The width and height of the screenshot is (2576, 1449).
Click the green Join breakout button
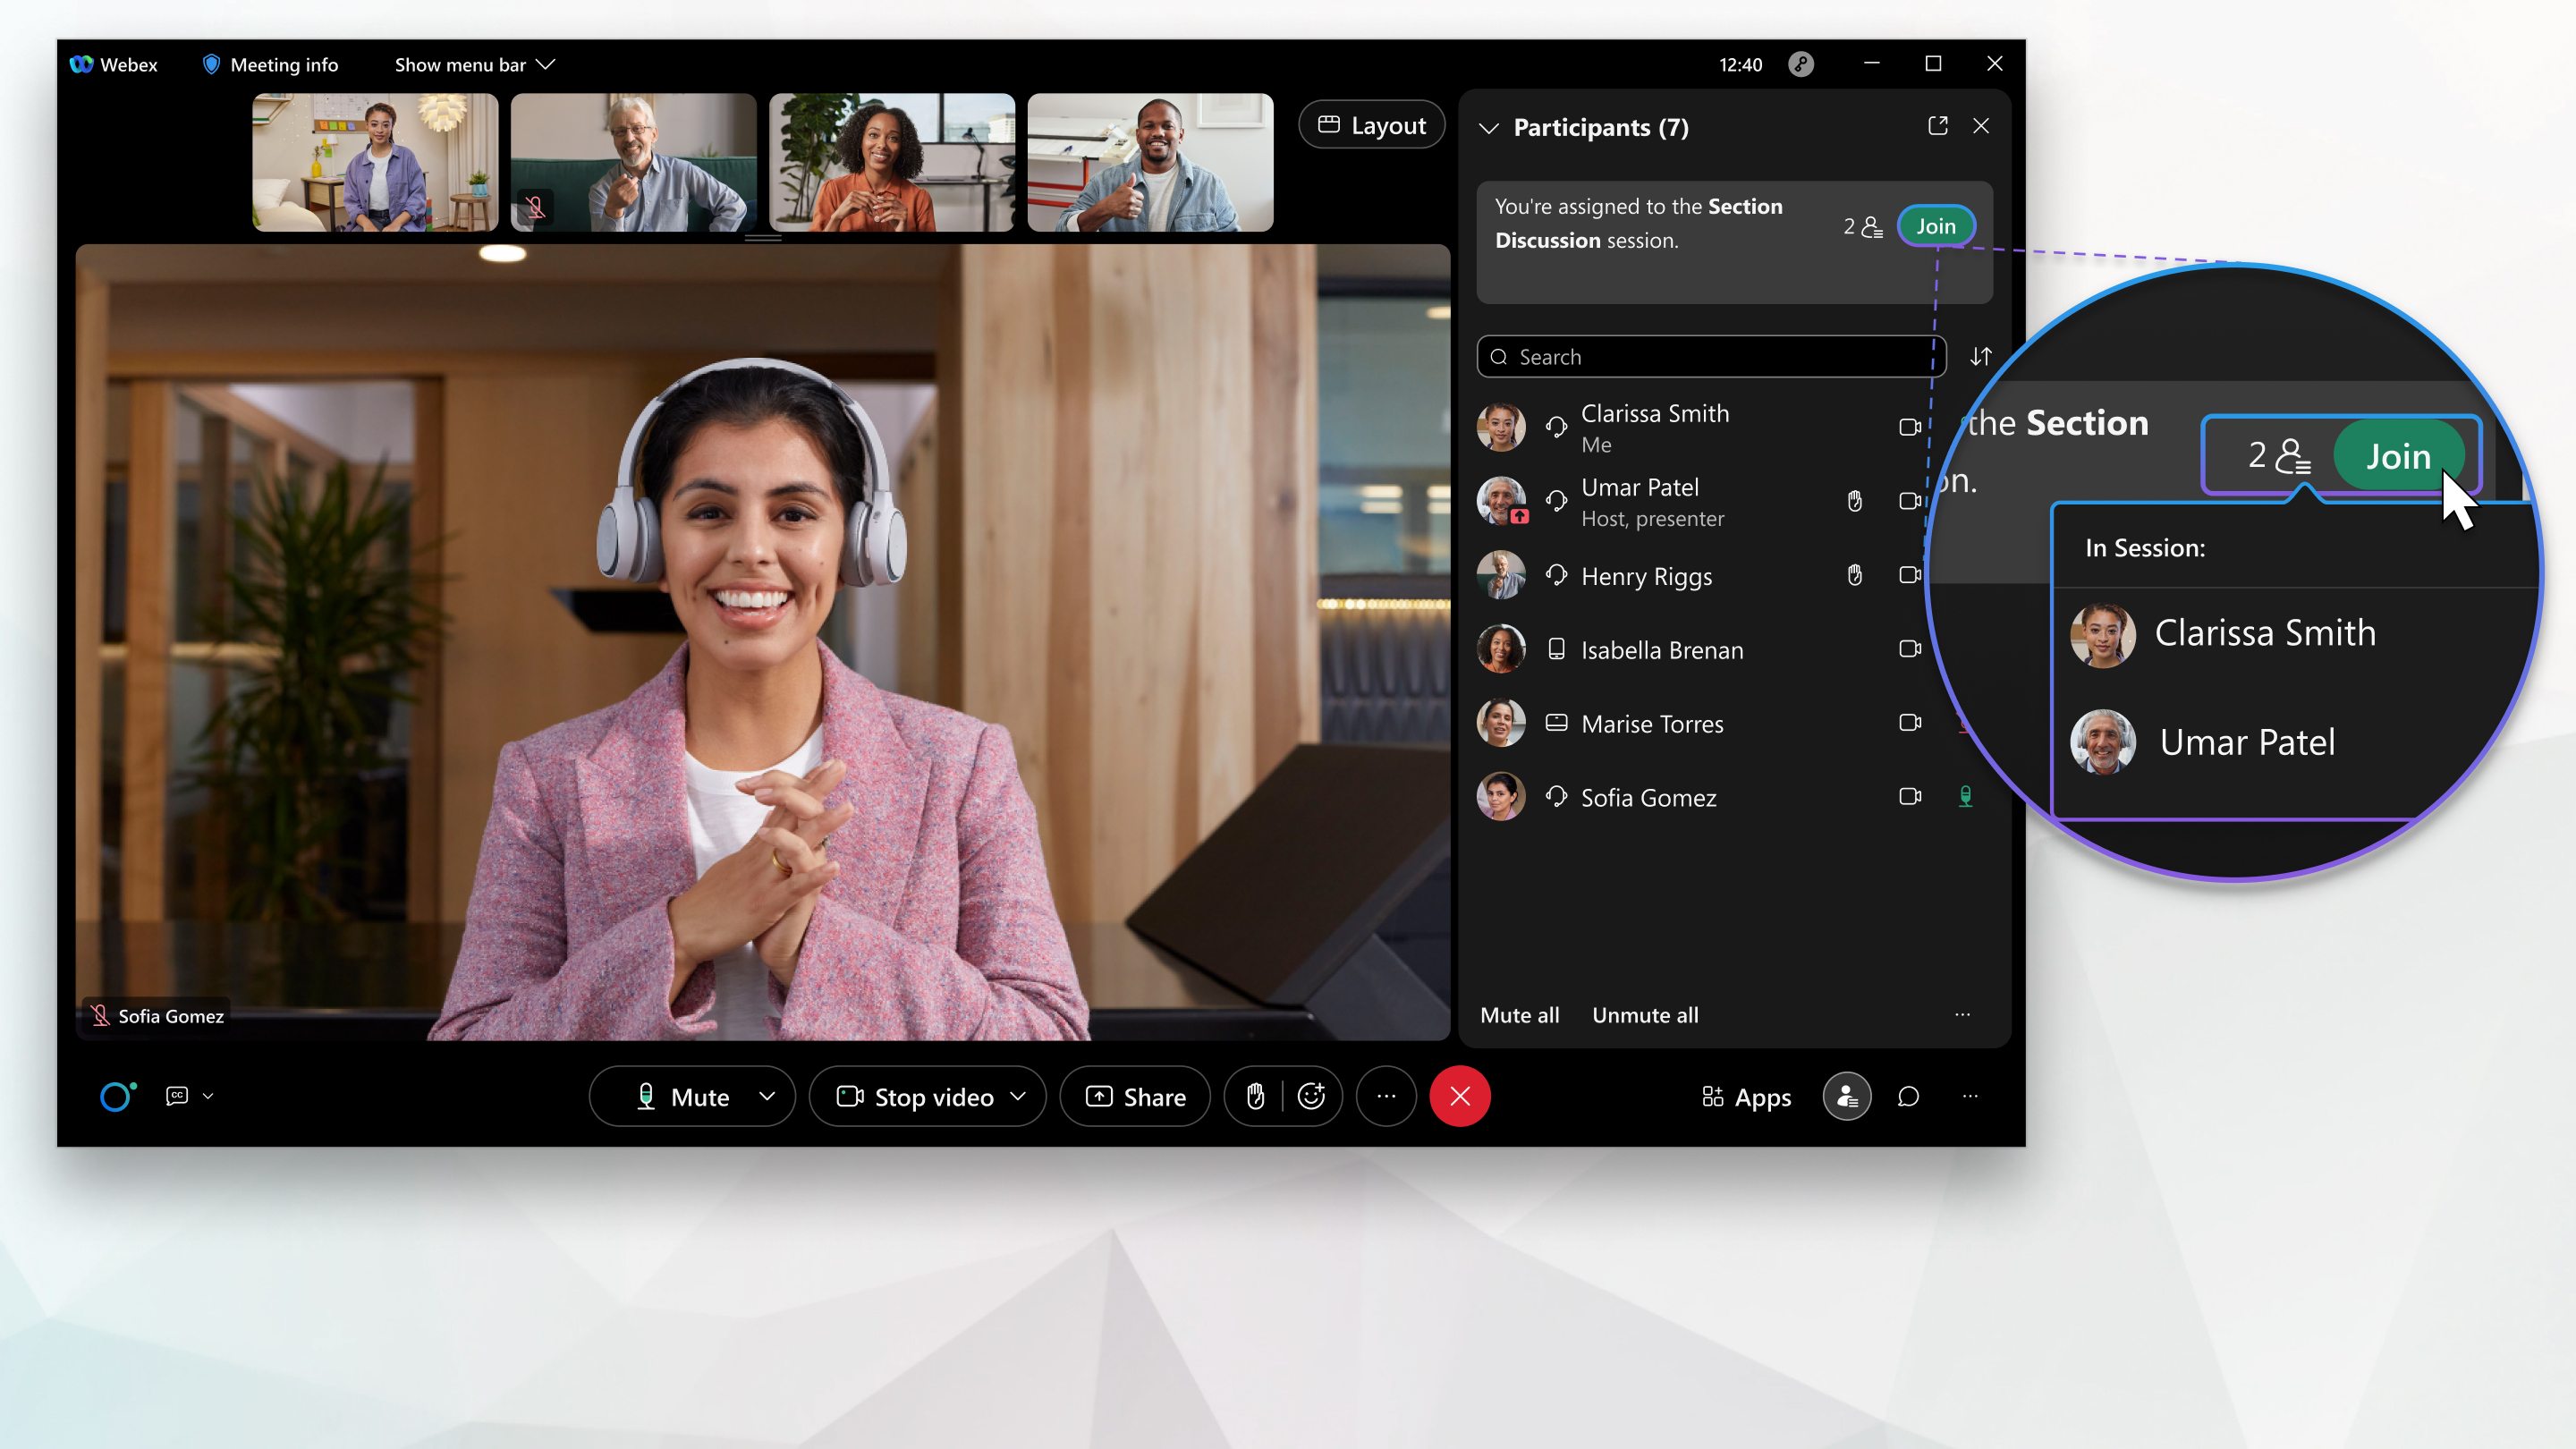[x=1936, y=225]
